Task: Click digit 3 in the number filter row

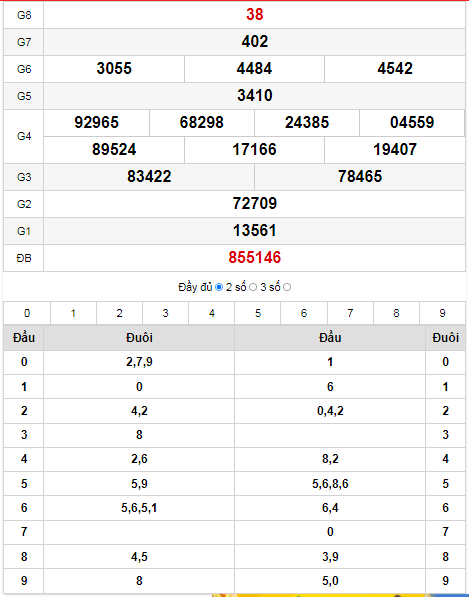Action: (x=166, y=313)
